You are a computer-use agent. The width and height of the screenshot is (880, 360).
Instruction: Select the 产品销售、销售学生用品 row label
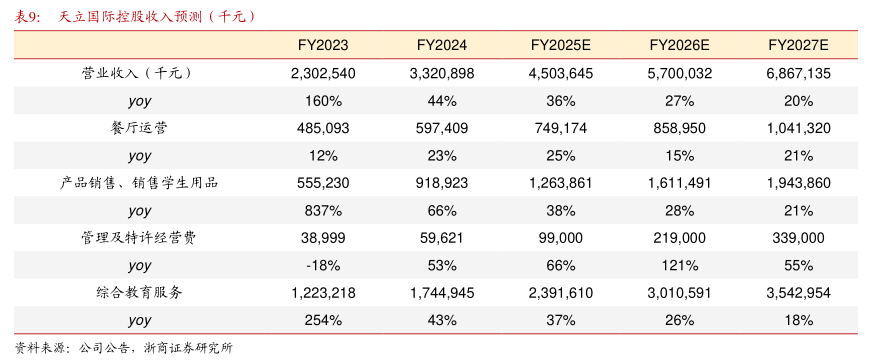point(139,183)
